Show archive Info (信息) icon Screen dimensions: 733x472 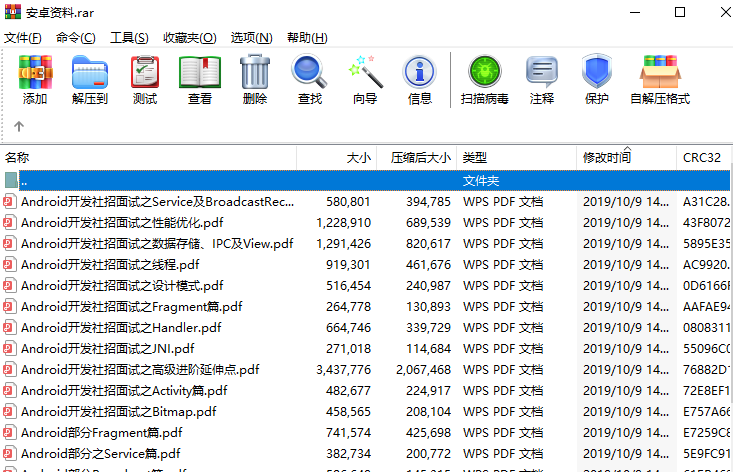(419, 72)
